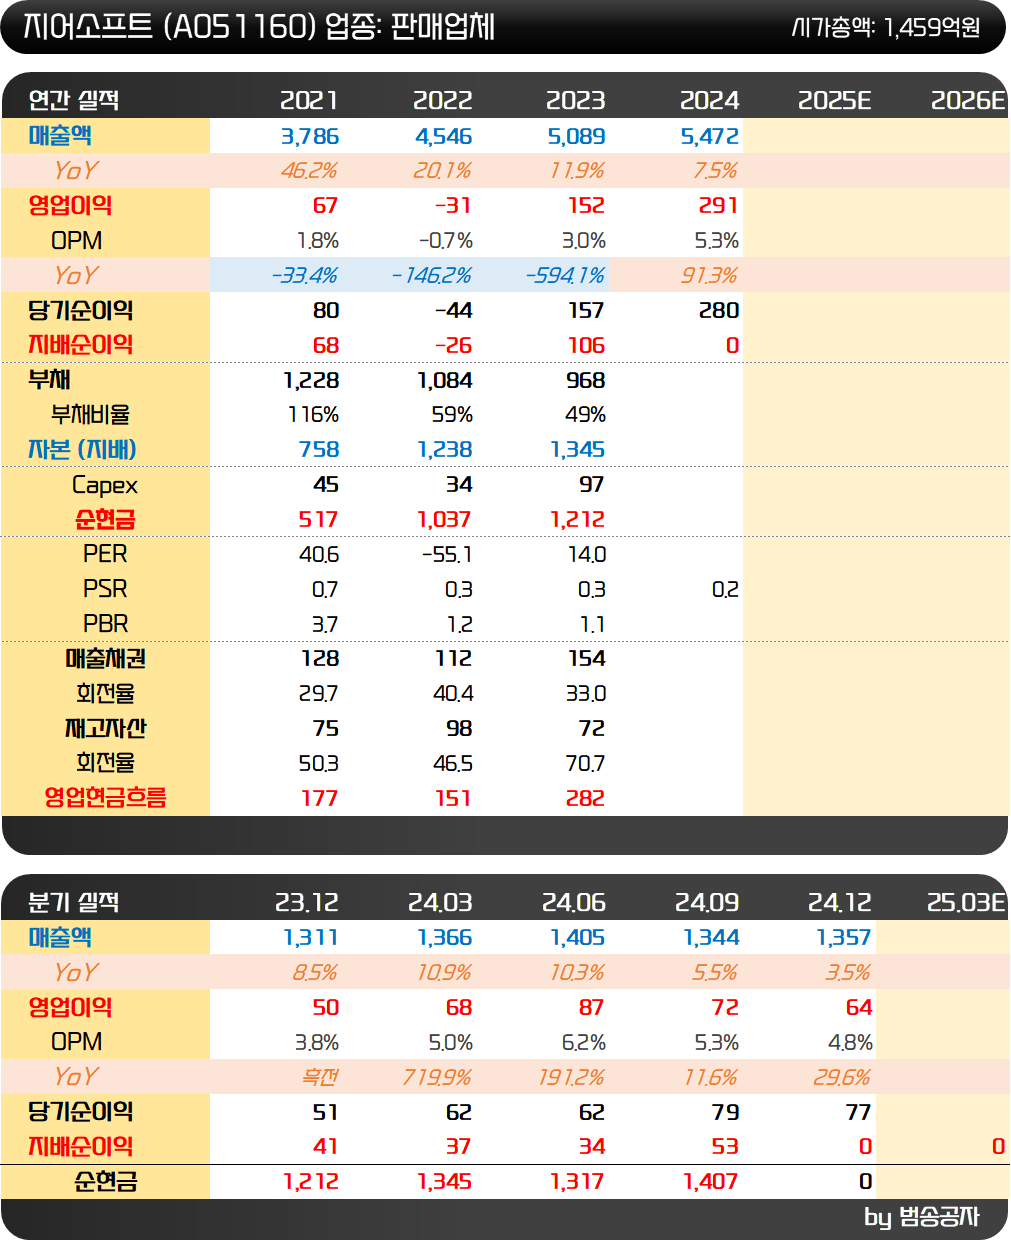The height and width of the screenshot is (1240, 1011).
Task: Click the 2024 annual revenue value '5,472'
Action: pyautogui.click(x=709, y=136)
